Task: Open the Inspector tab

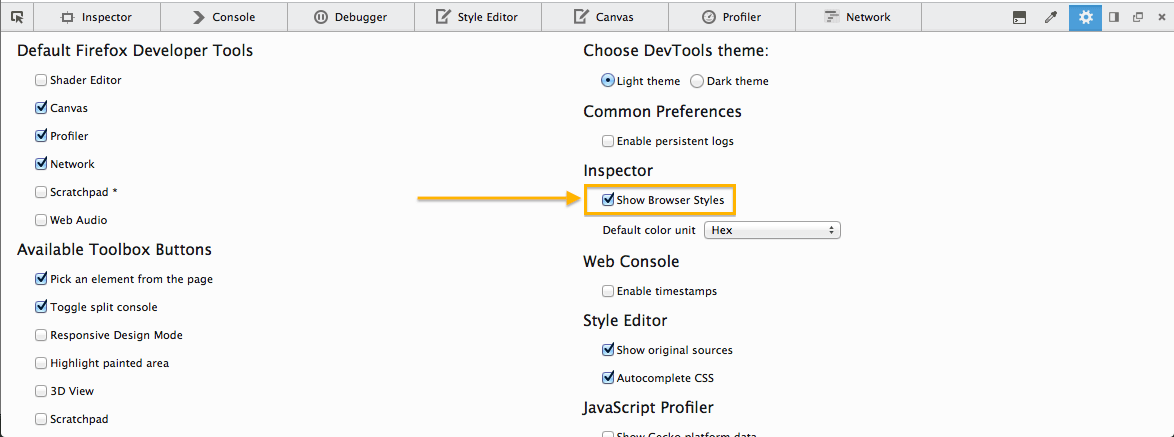Action: (96, 17)
